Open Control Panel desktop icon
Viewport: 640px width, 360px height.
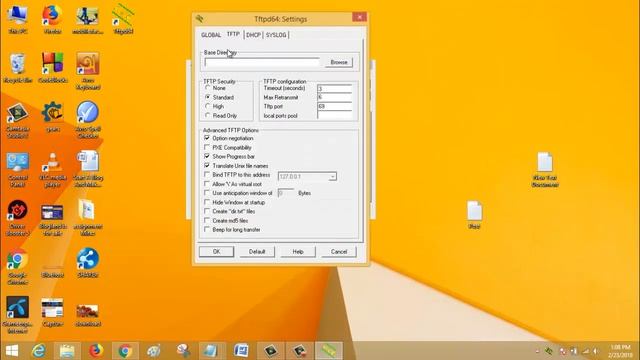click(x=18, y=169)
